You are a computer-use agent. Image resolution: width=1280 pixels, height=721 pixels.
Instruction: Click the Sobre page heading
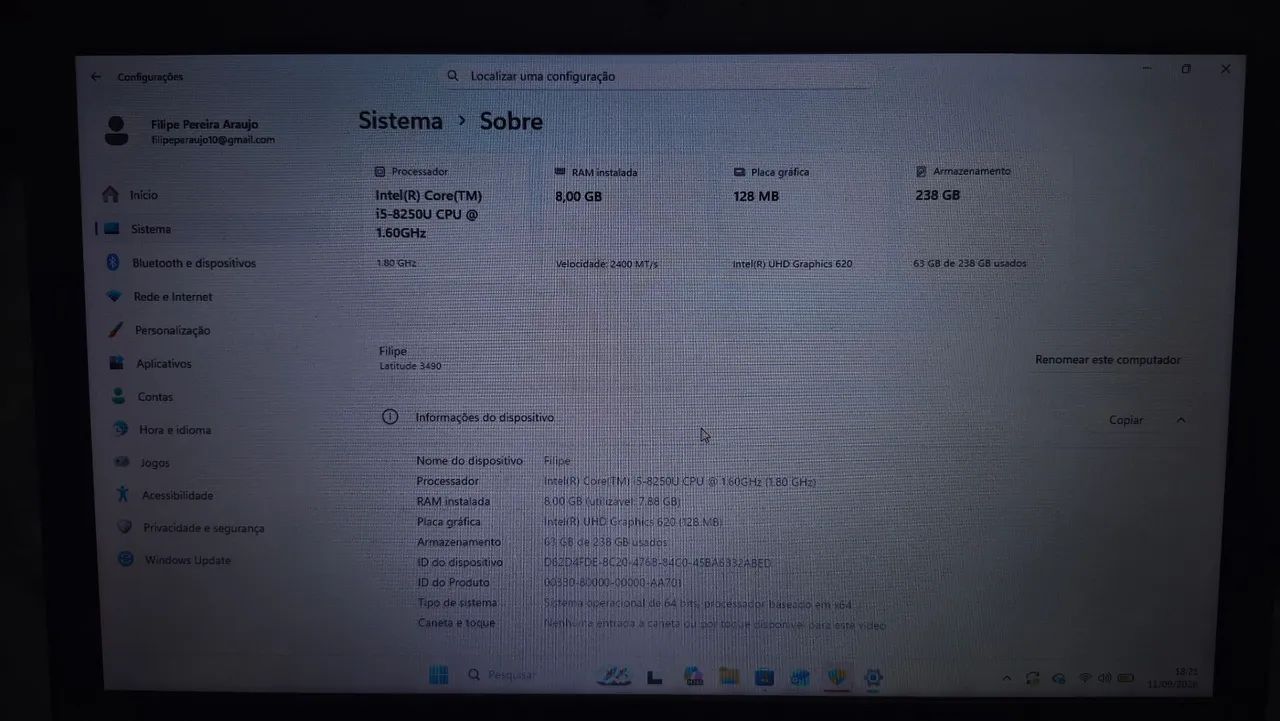pyautogui.click(x=511, y=121)
